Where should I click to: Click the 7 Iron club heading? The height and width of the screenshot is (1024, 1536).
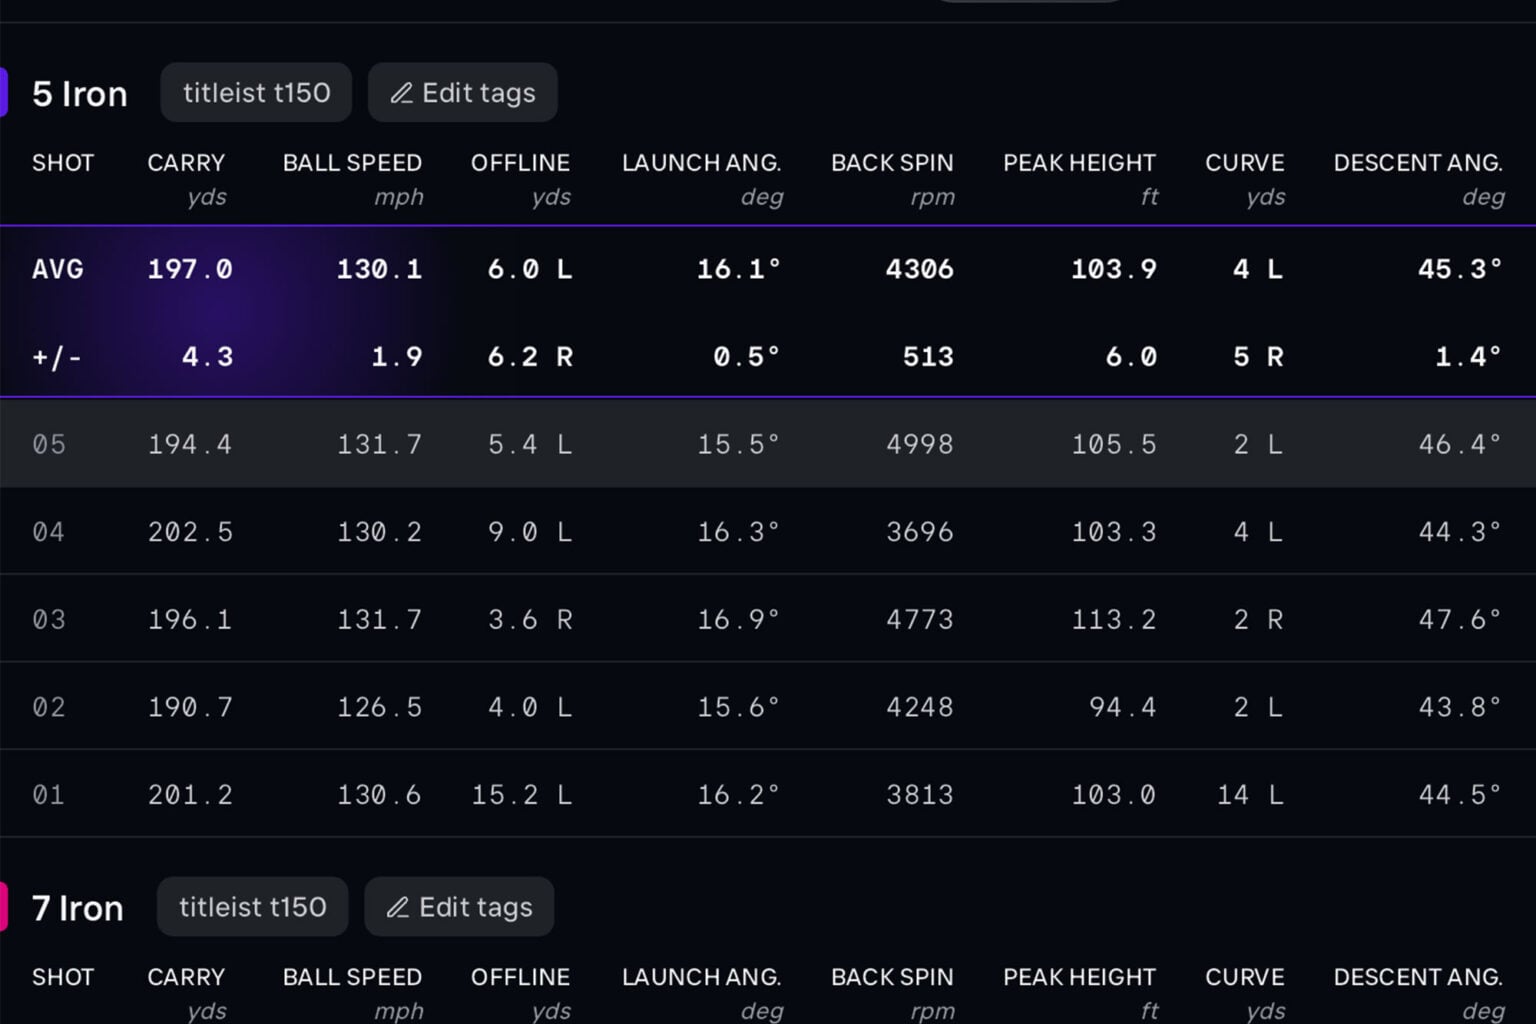coord(77,908)
